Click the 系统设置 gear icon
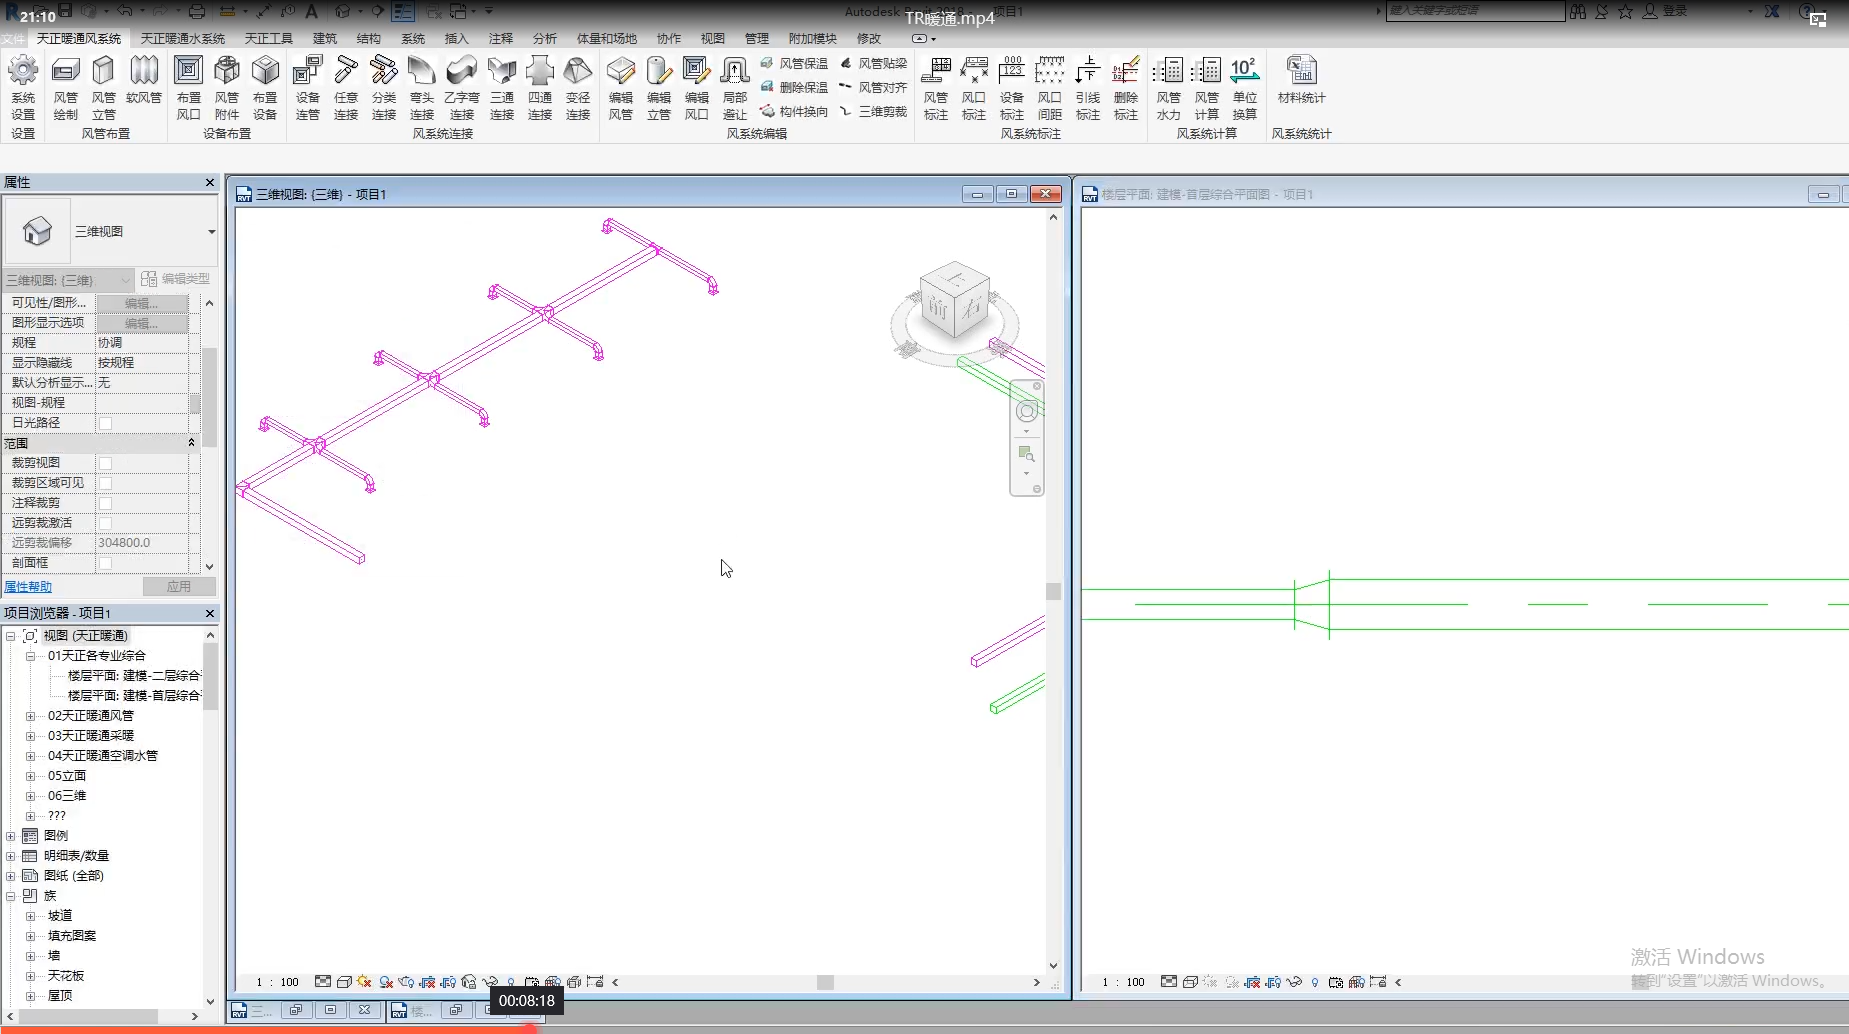 click(x=23, y=72)
